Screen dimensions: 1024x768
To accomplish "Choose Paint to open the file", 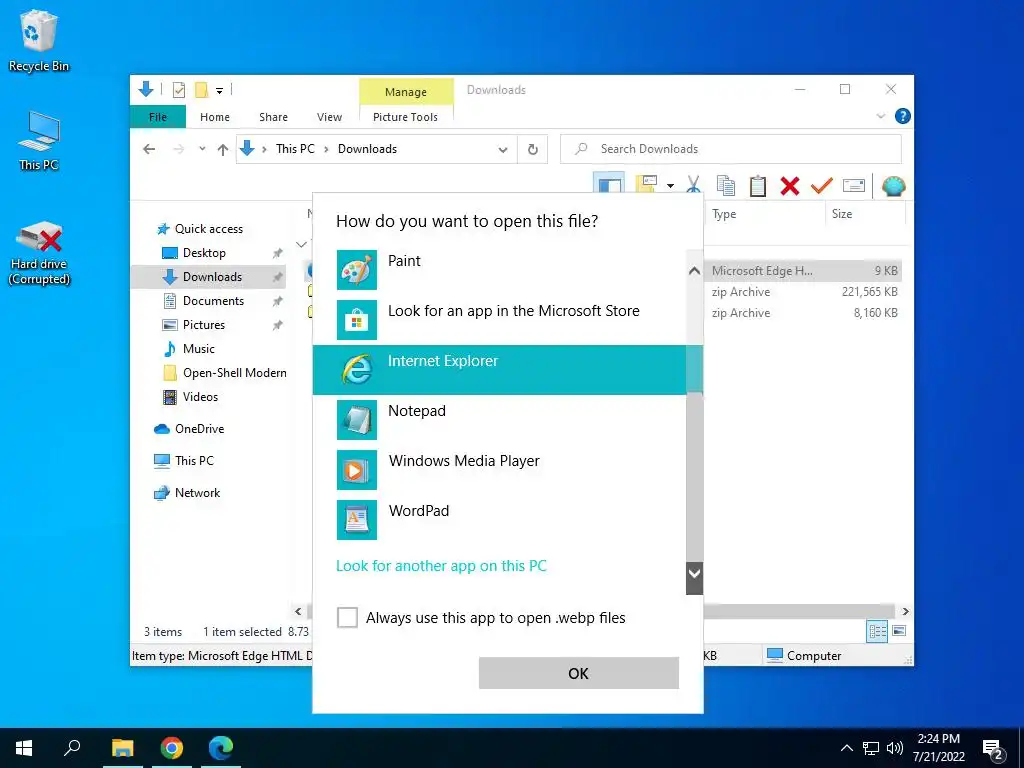I will (x=500, y=270).
